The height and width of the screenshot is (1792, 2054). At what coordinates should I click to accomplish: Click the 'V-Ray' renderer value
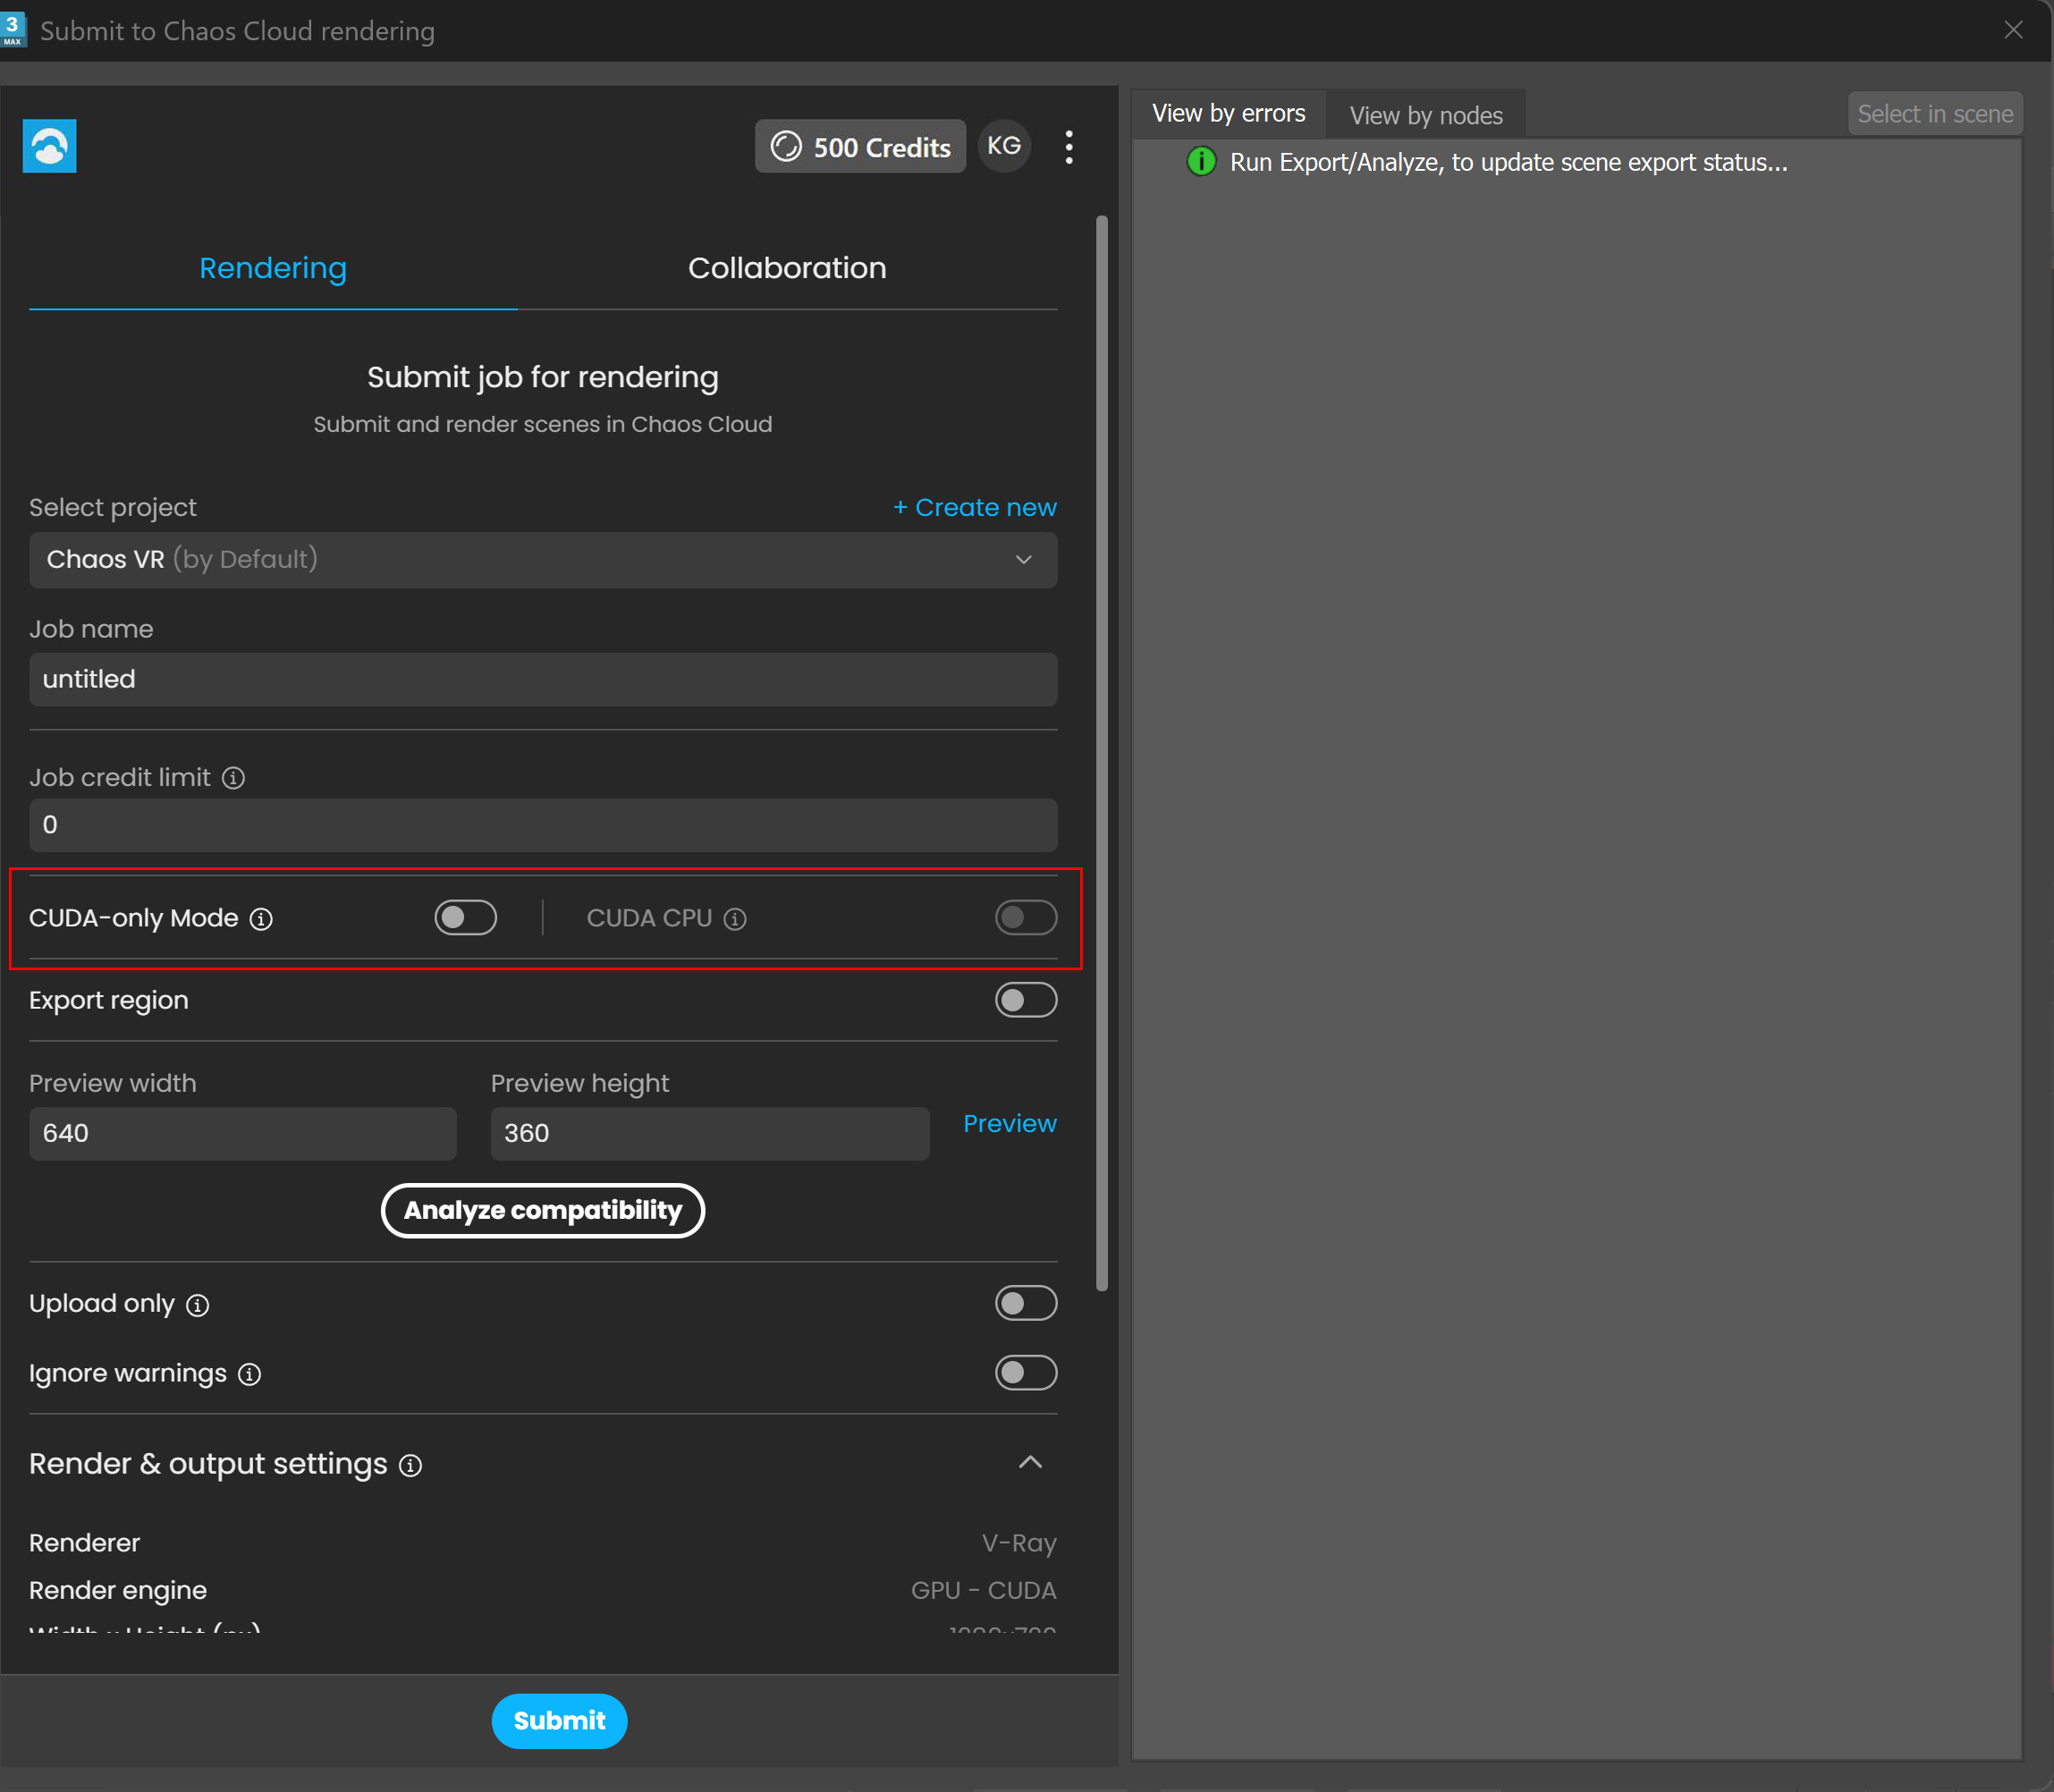click(1019, 1544)
